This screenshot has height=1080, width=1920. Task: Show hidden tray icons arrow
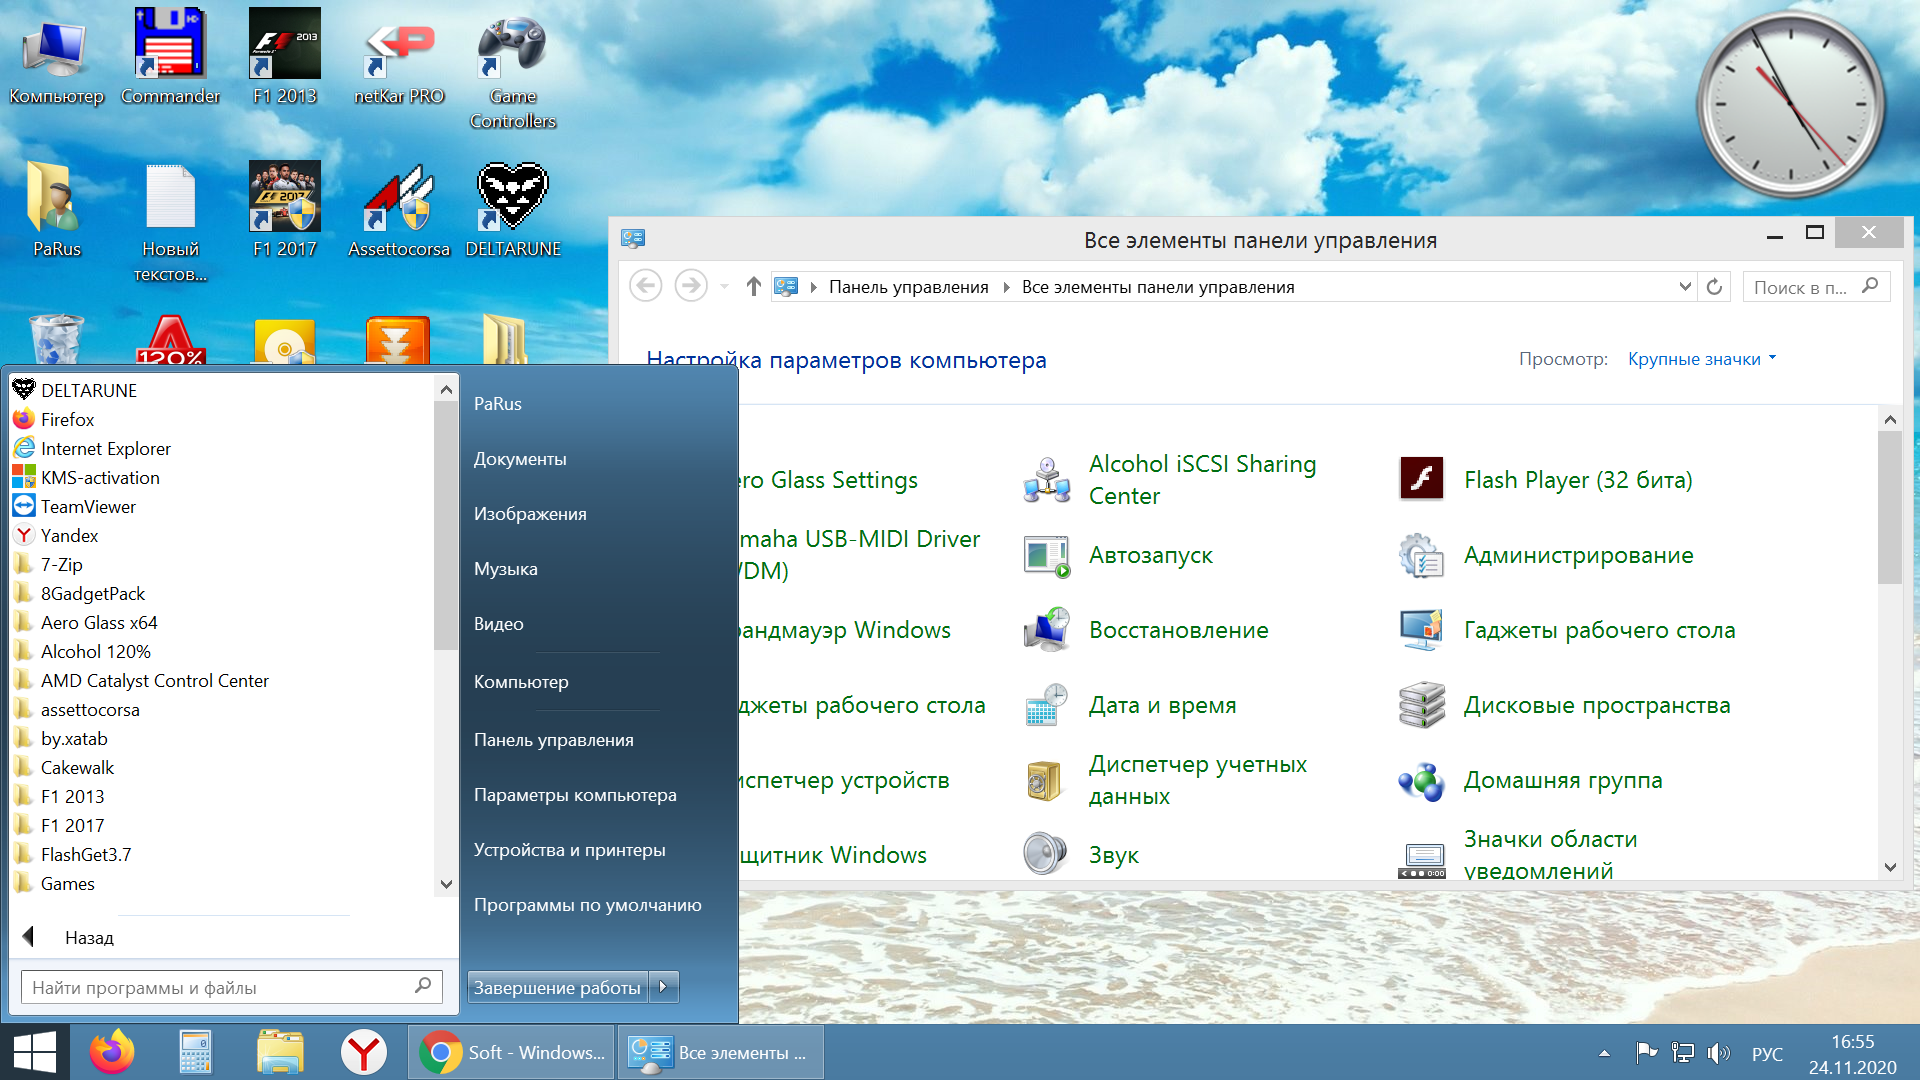tap(1604, 1053)
